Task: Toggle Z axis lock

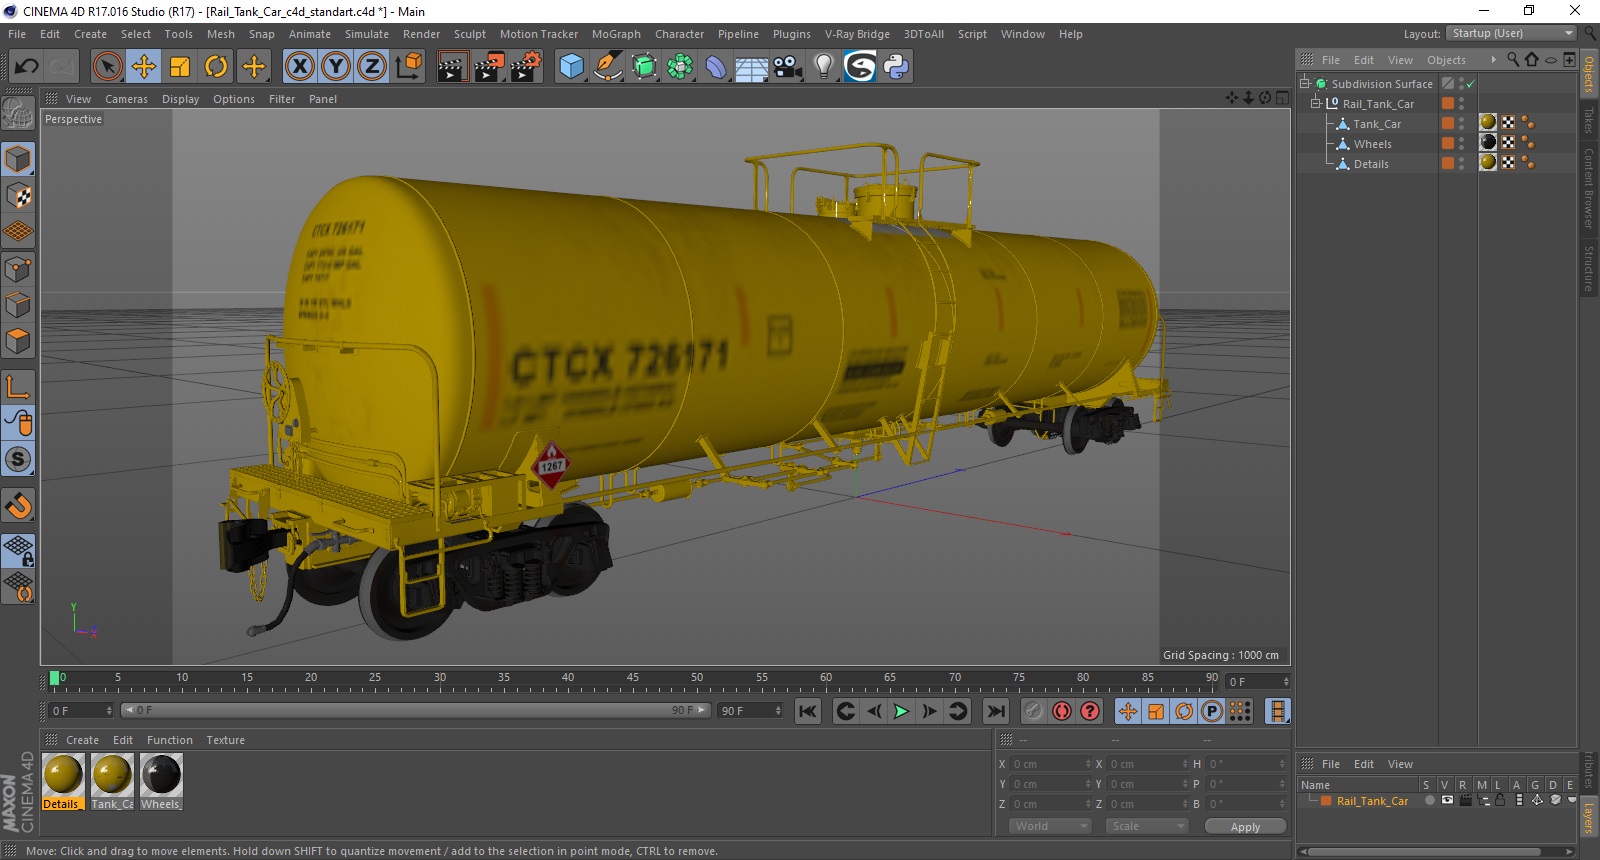Action: click(371, 67)
